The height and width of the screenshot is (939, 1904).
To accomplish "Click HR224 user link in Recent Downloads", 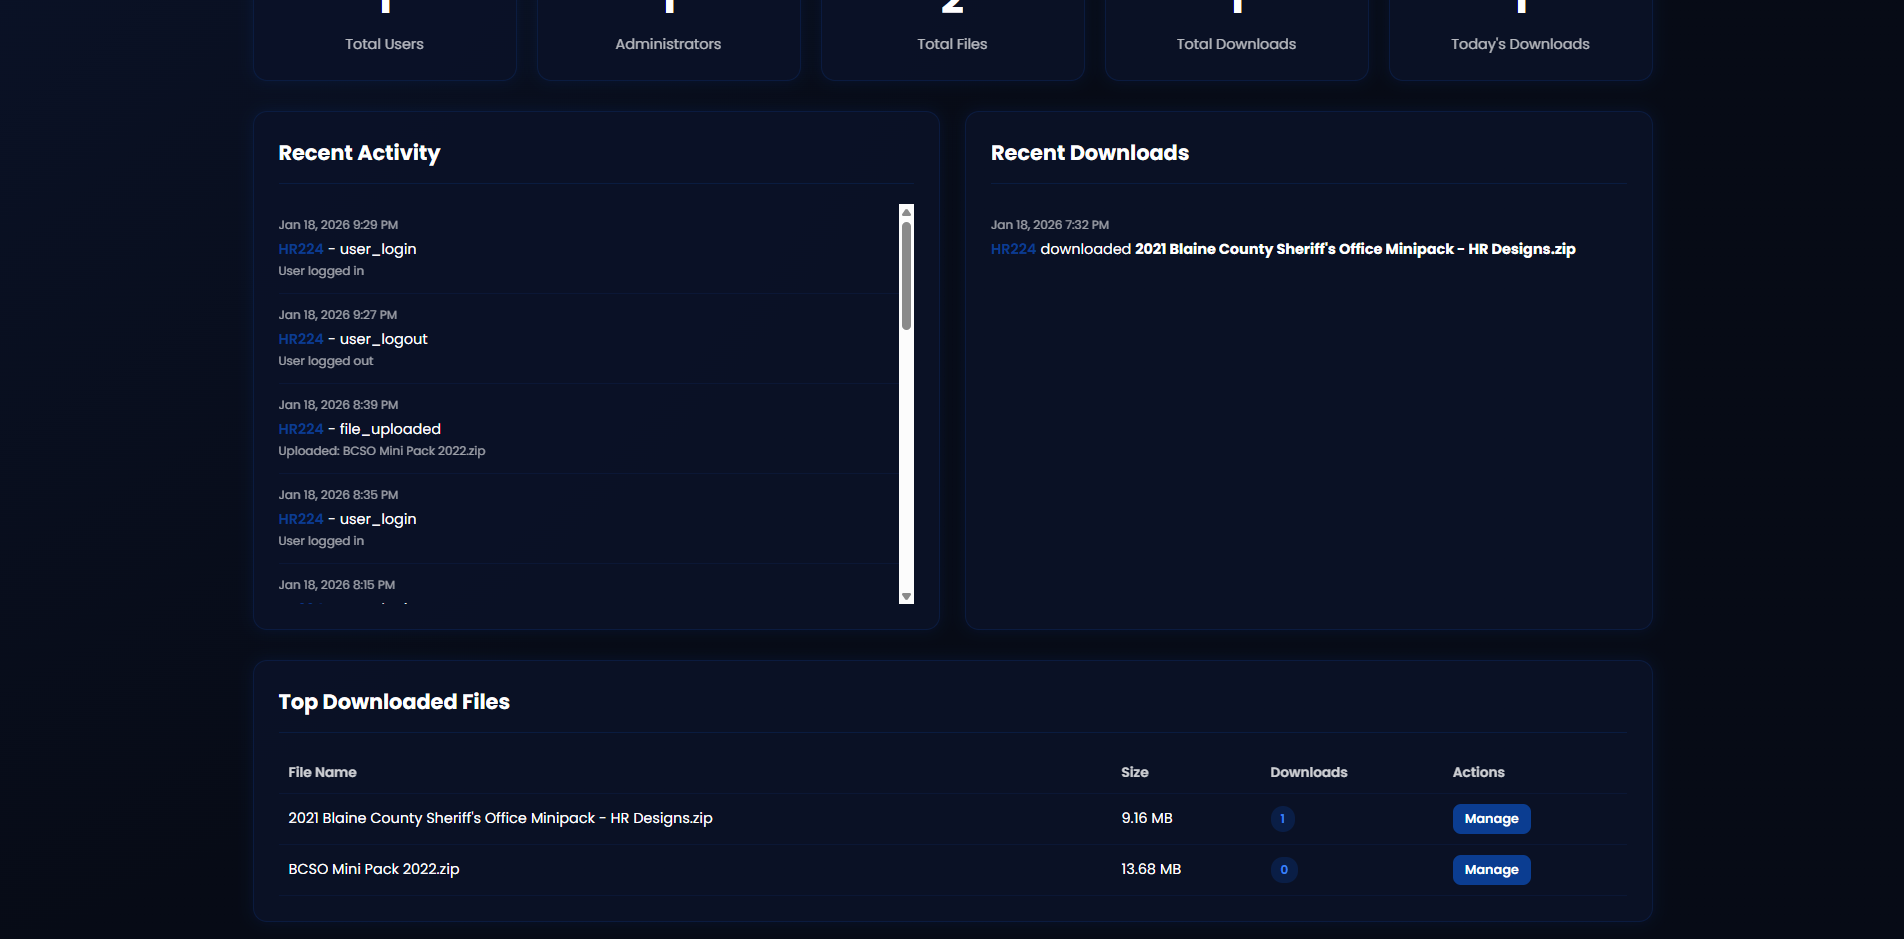I will tap(1012, 249).
